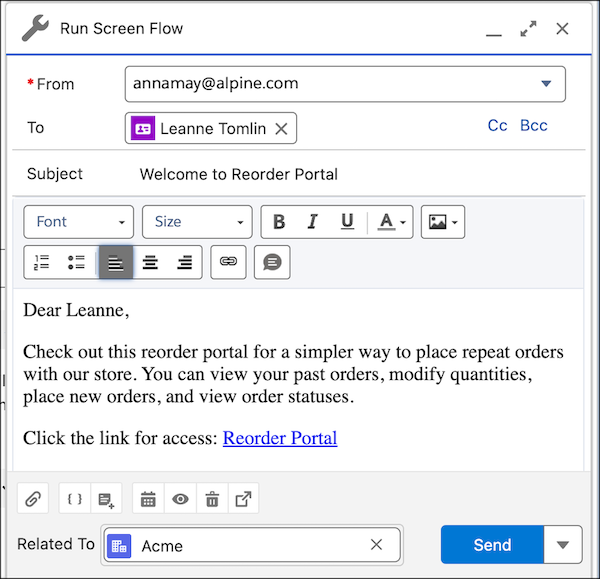Click the attach file paperclip icon
Screen dimensions: 600x579
click(x=33, y=498)
